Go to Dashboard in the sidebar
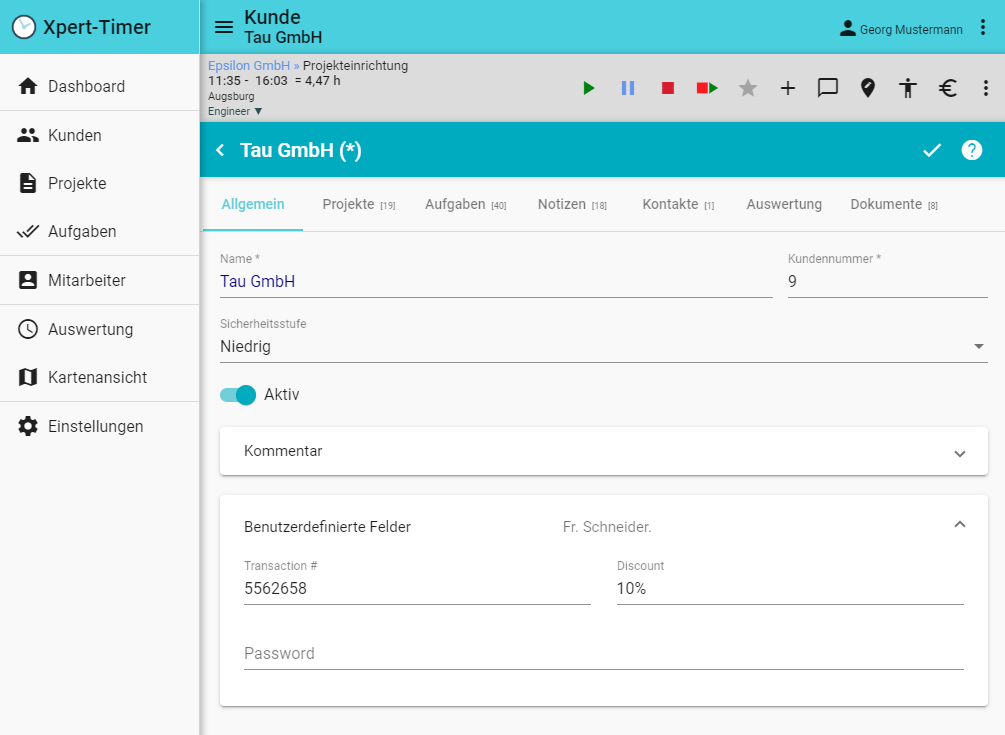 tap(86, 86)
